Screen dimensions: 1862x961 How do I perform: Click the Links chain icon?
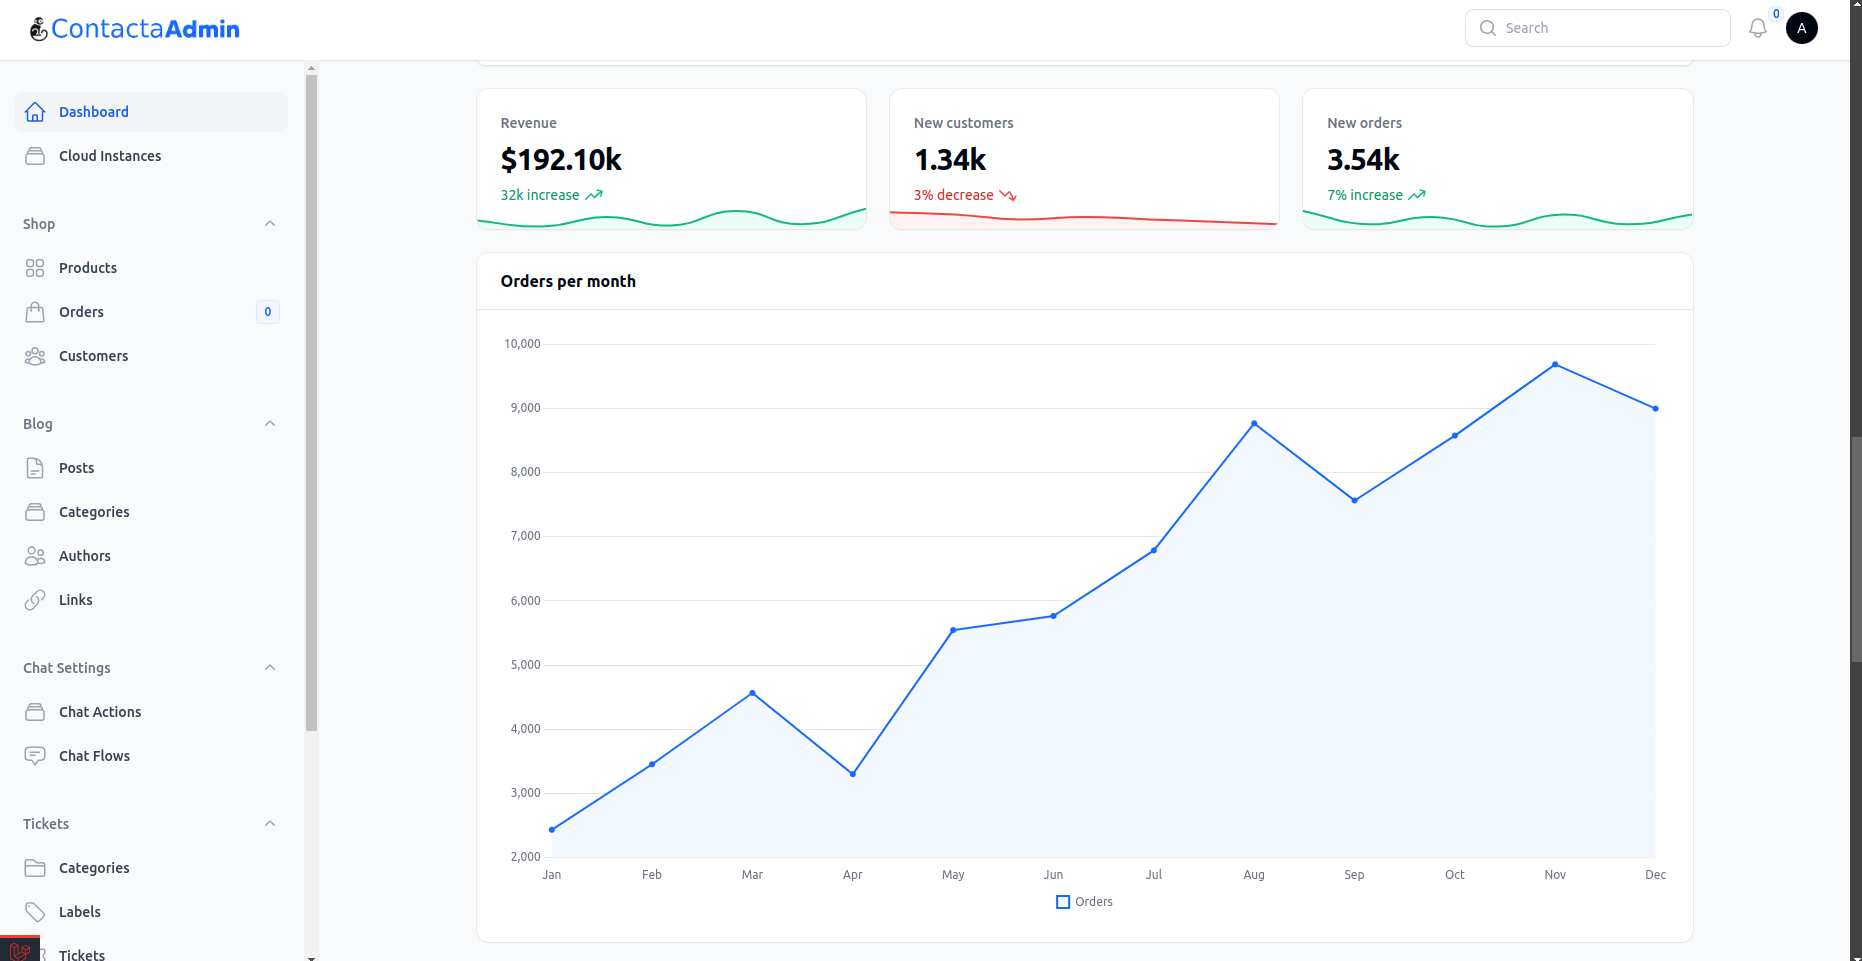coord(35,600)
